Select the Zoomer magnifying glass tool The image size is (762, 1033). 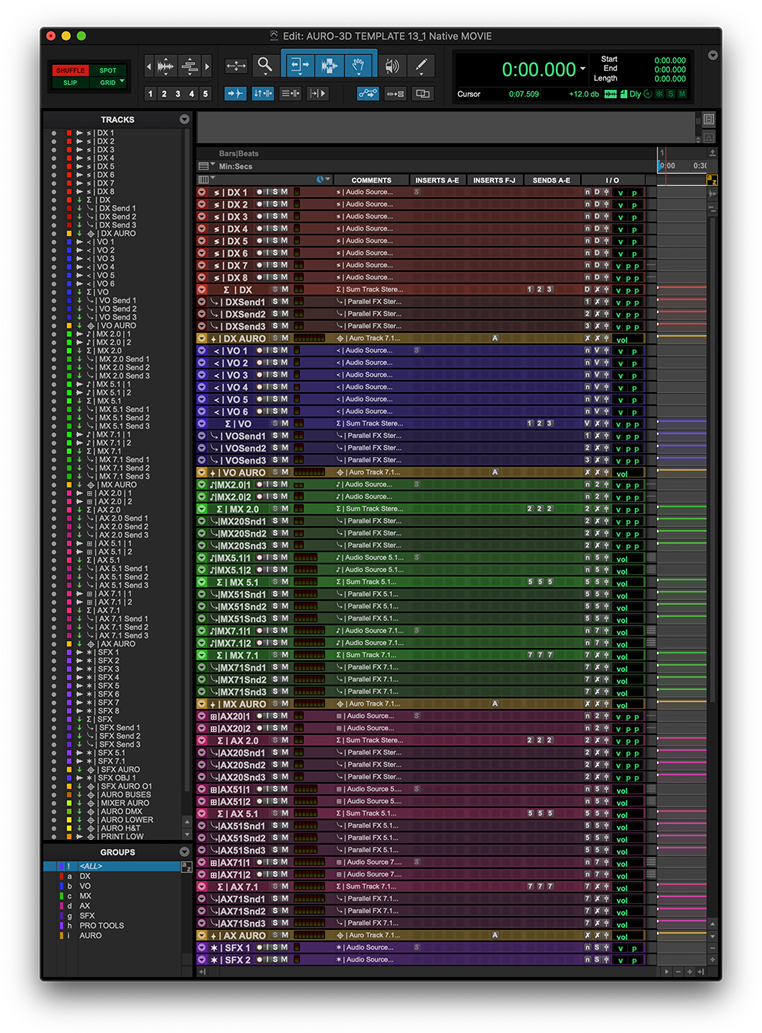point(265,66)
